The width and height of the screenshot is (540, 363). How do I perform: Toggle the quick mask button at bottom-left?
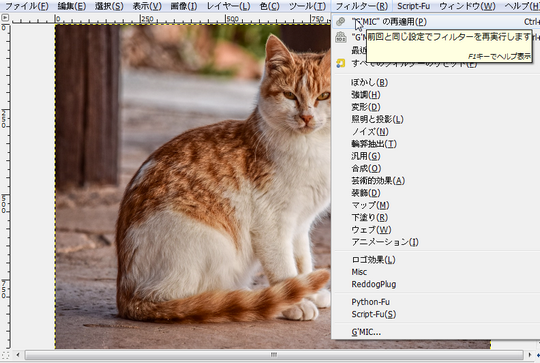pos(5,355)
